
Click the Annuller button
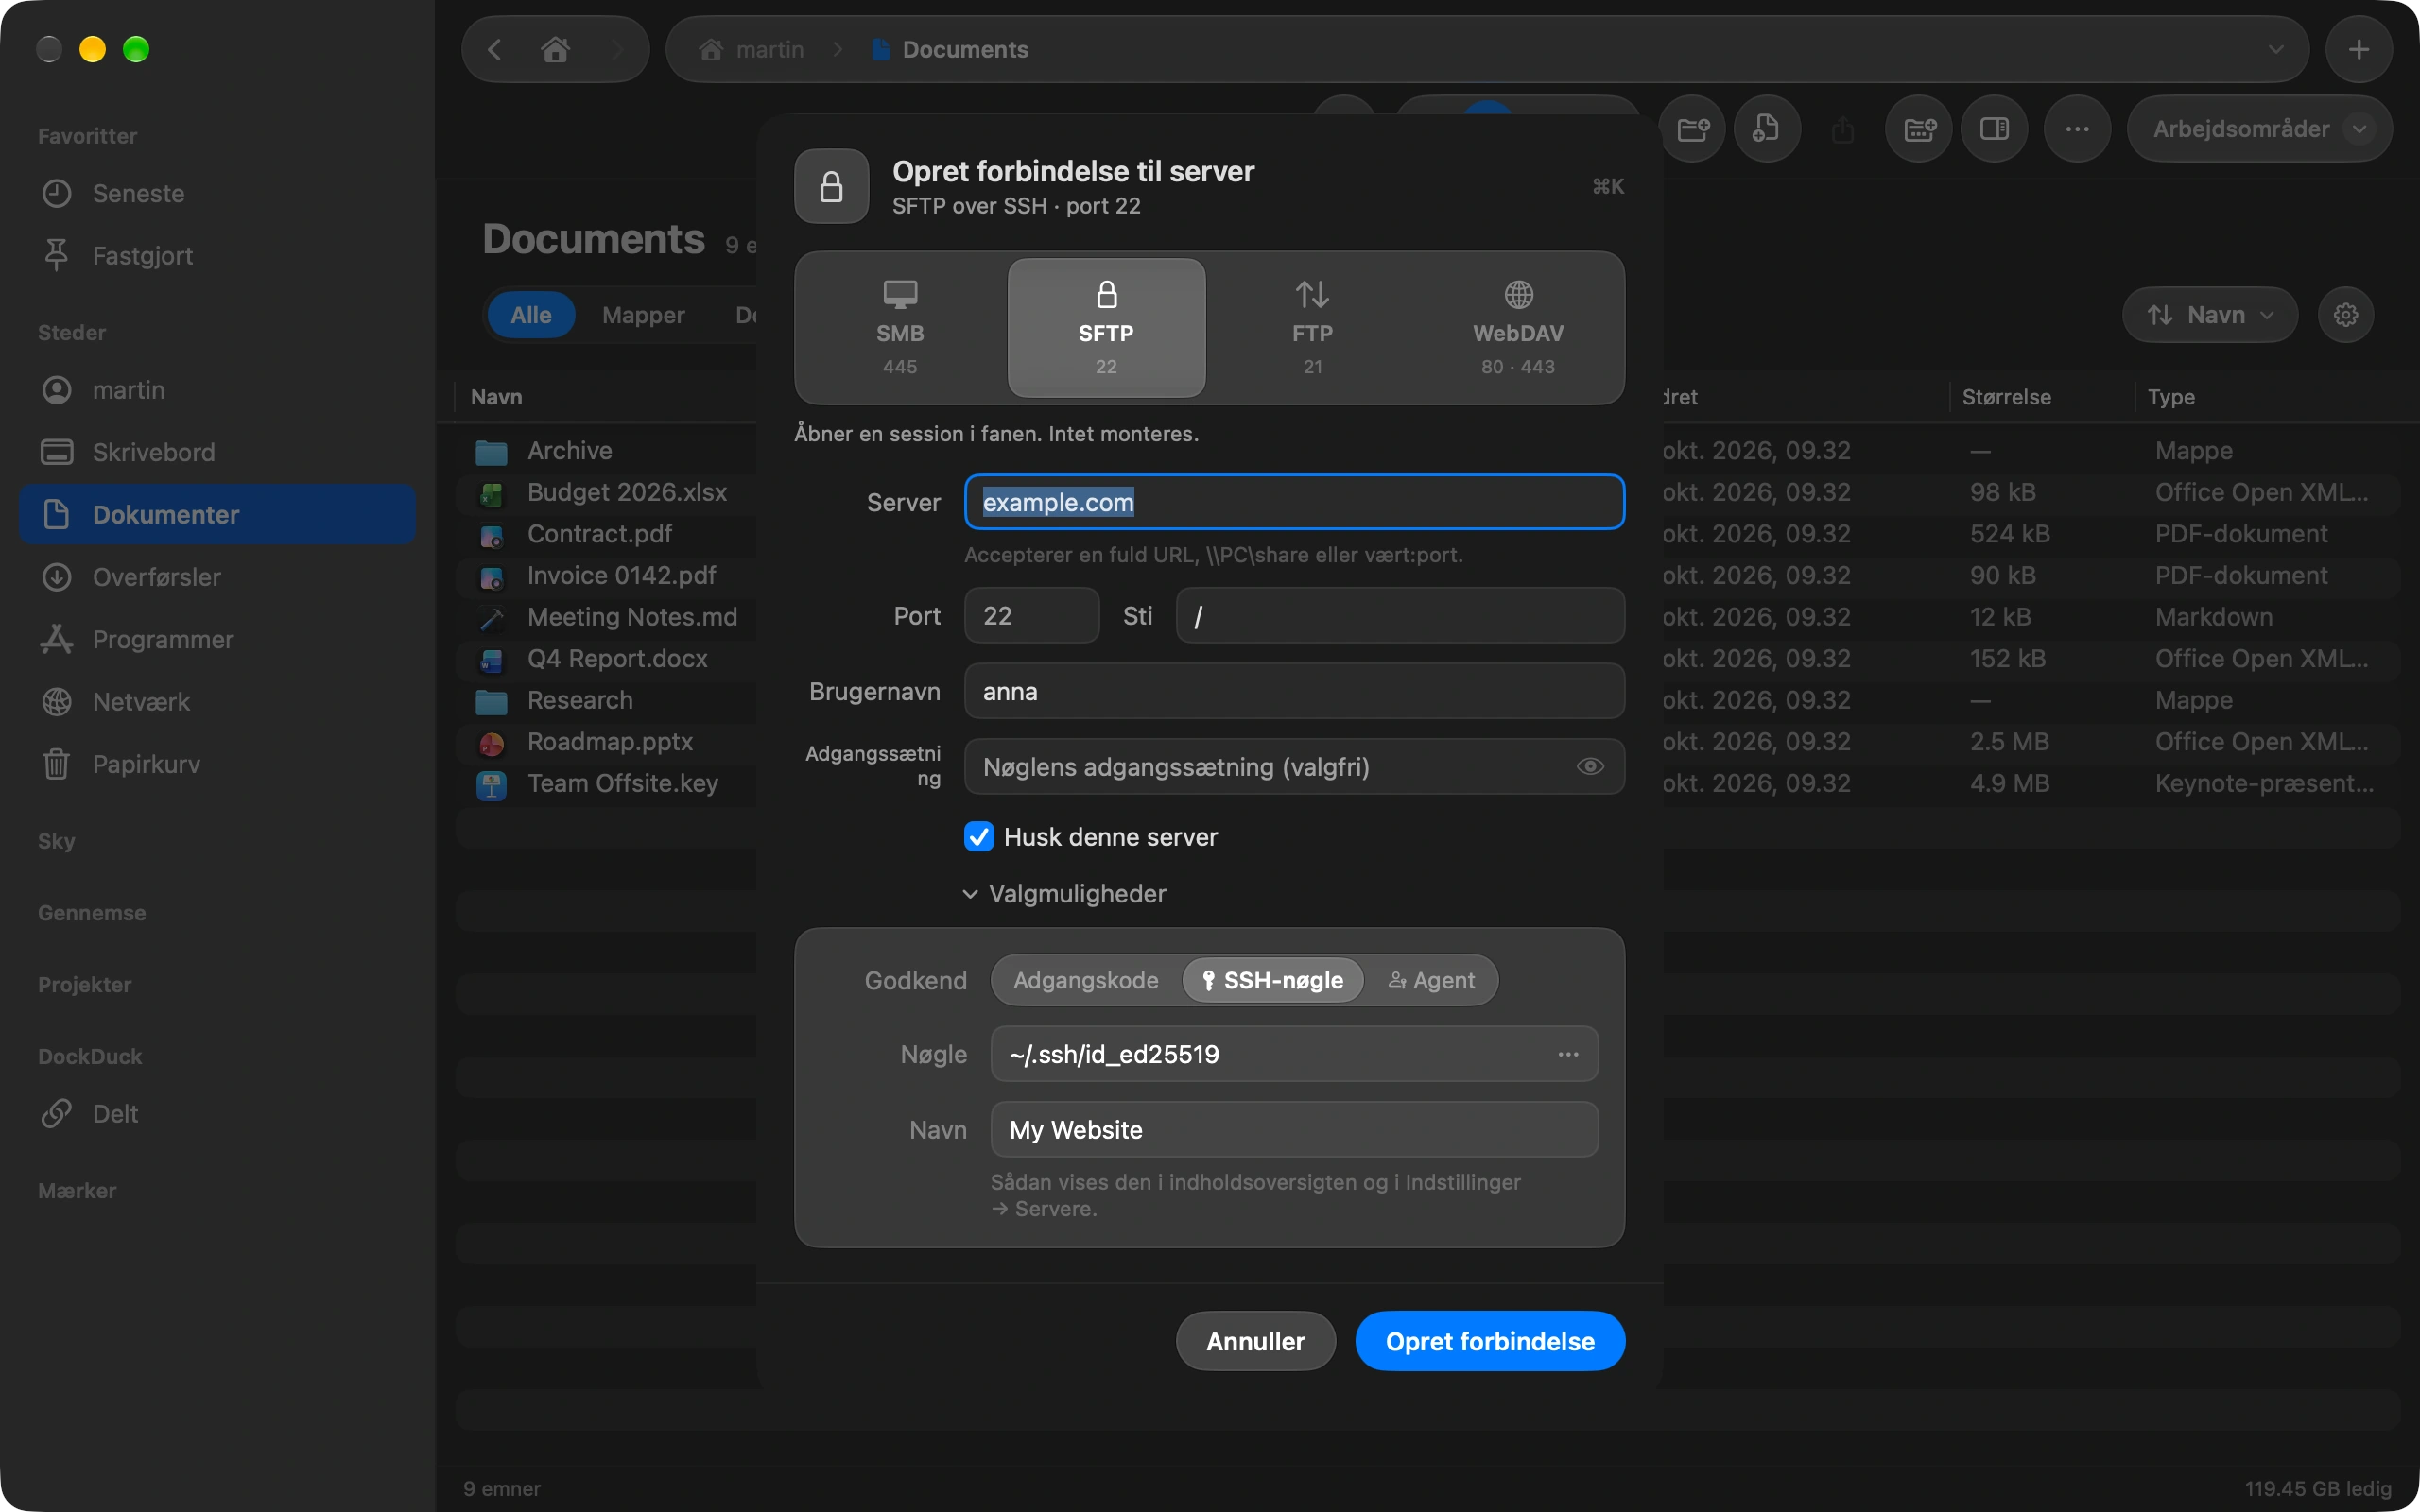1255,1341
